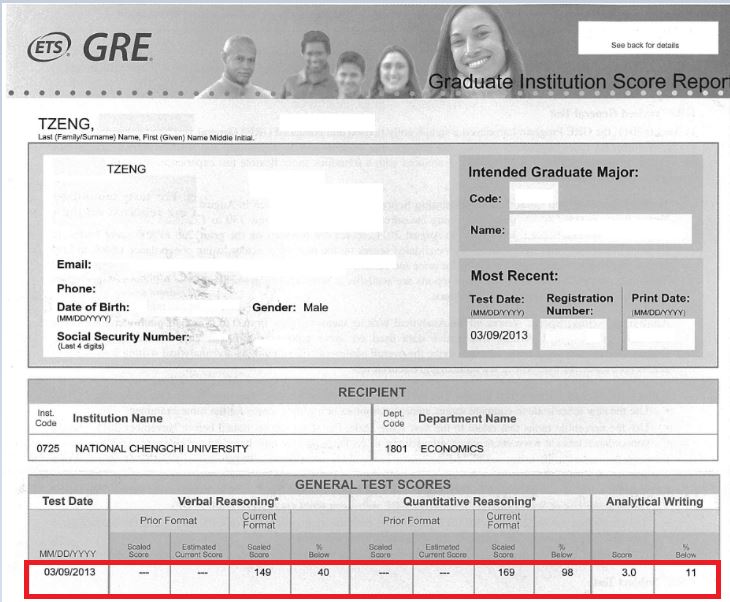Image resolution: width=730 pixels, height=602 pixels.
Task: Click the gender value 'Male'
Action: [316, 307]
